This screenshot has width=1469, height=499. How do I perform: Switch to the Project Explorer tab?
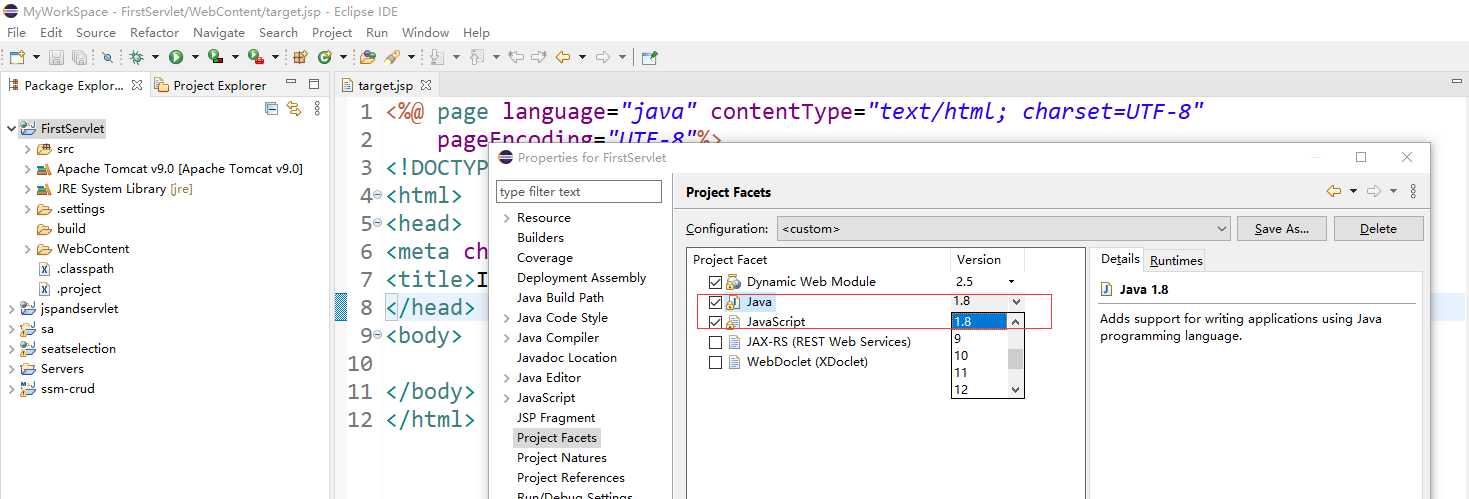pyautogui.click(x=211, y=85)
